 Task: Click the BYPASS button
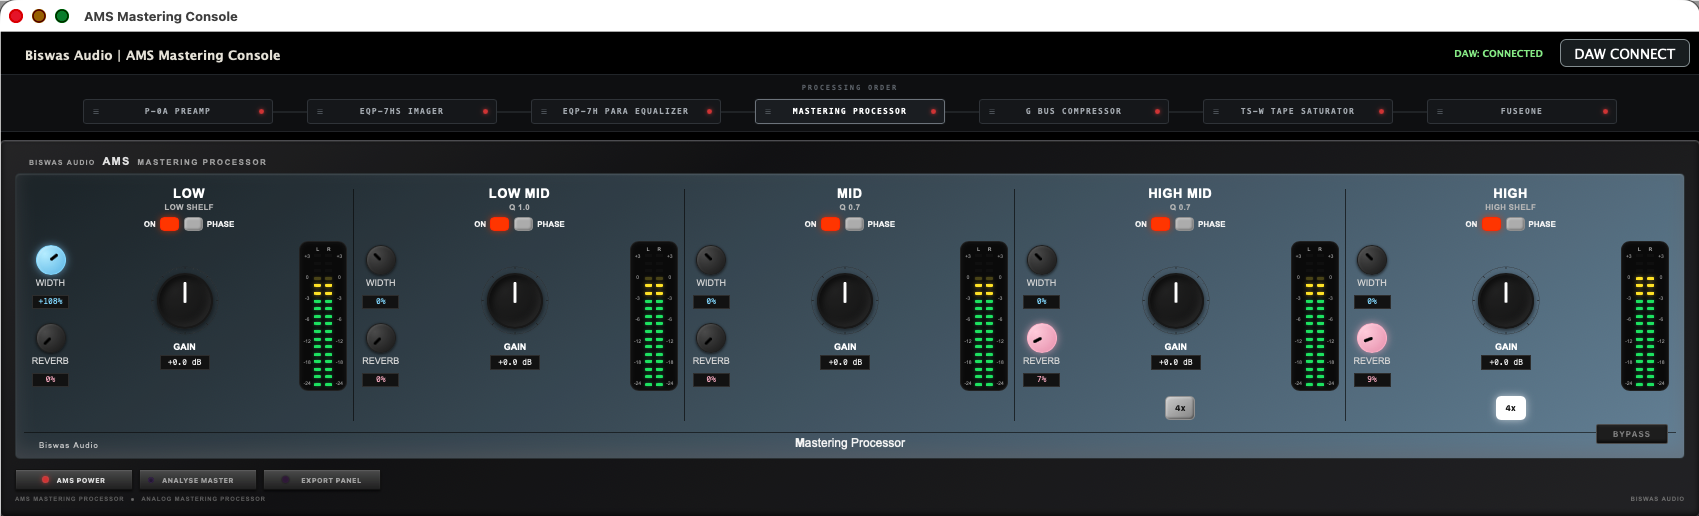pyautogui.click(x=1631, y=434)
